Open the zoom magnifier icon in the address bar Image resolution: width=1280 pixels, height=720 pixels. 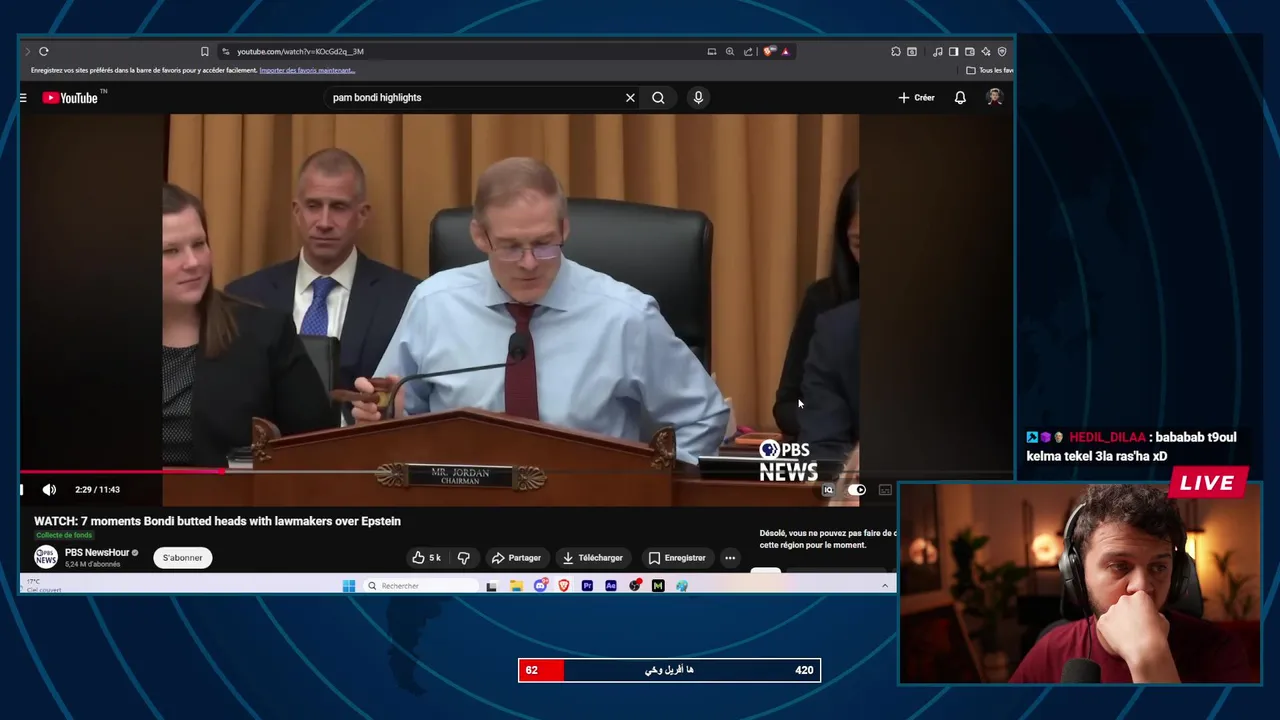click(730, 51)
